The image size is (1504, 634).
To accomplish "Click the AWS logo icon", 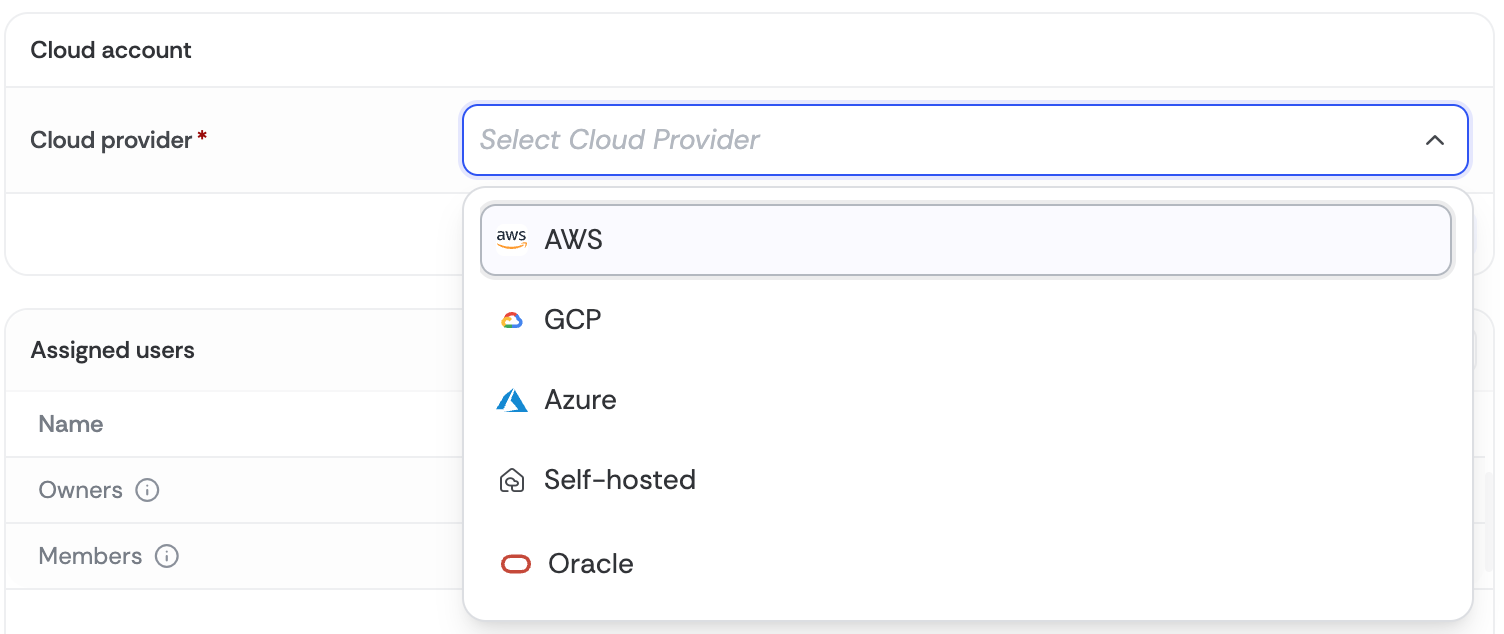I will point(511,240).
